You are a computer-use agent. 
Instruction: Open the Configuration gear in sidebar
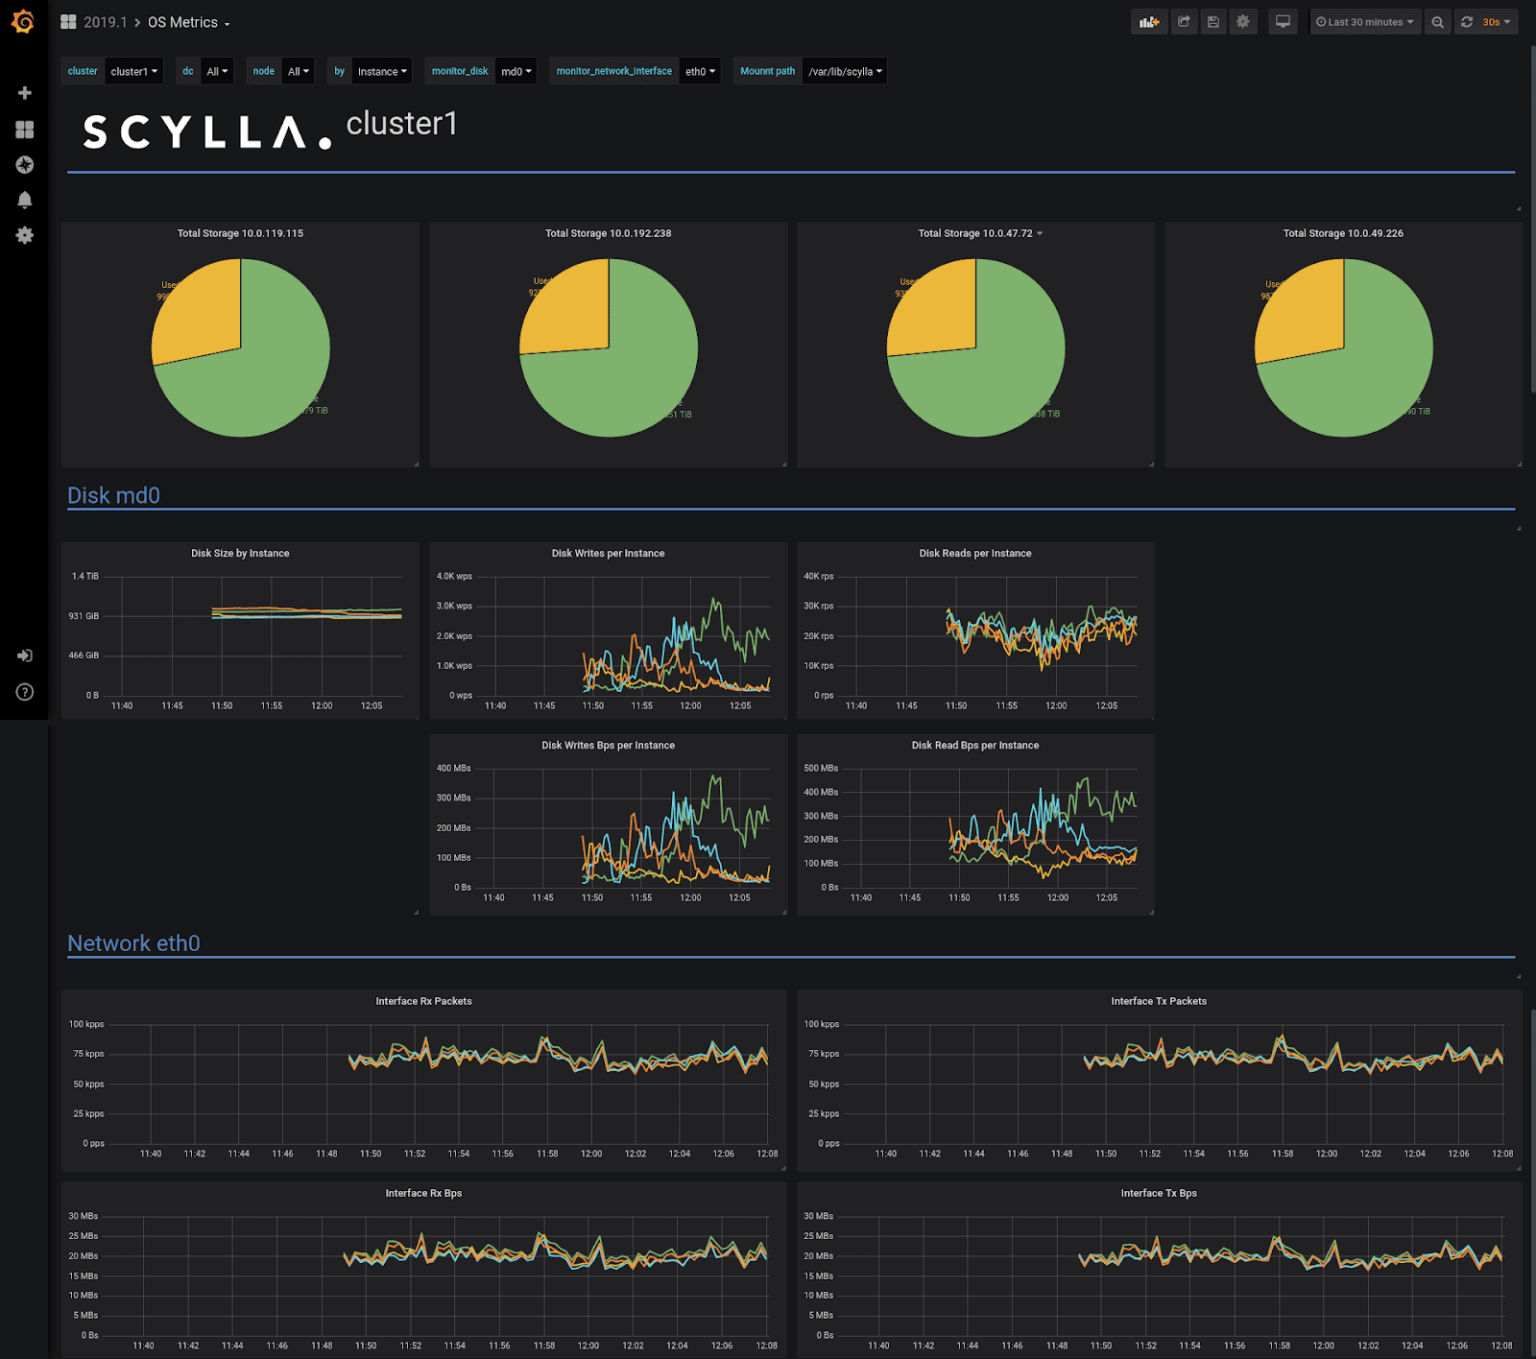coord(25,235)
